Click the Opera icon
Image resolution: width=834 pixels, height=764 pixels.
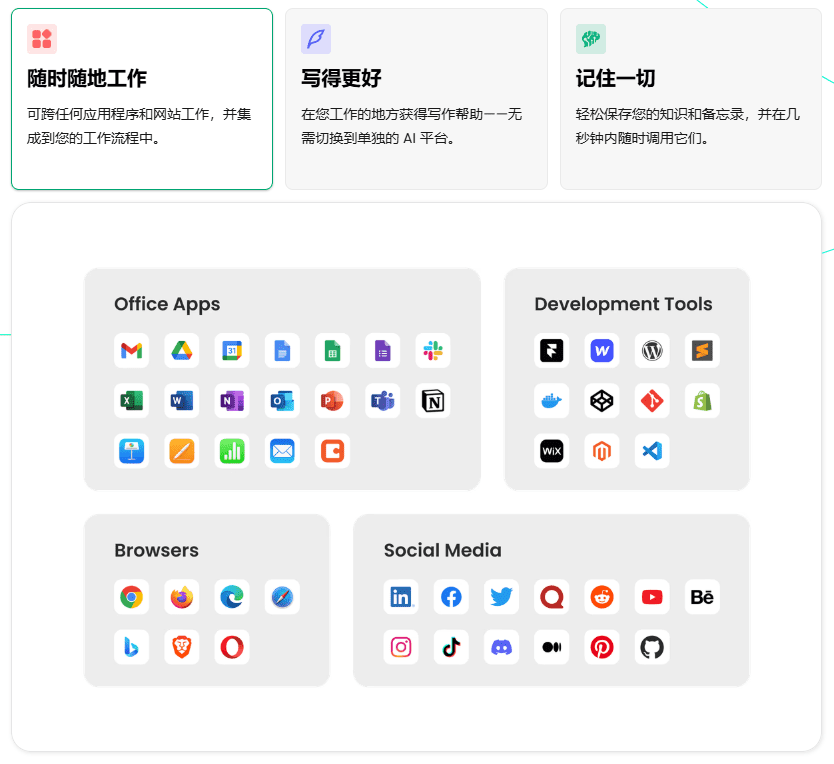232,647
